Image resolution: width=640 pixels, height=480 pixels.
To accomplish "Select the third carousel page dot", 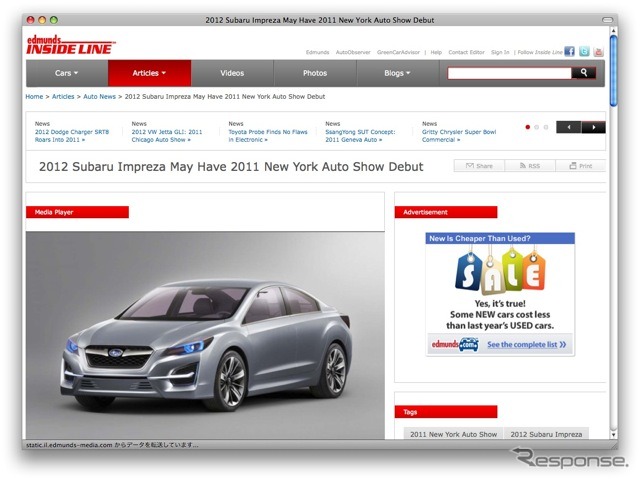I will tap(546, 127).
